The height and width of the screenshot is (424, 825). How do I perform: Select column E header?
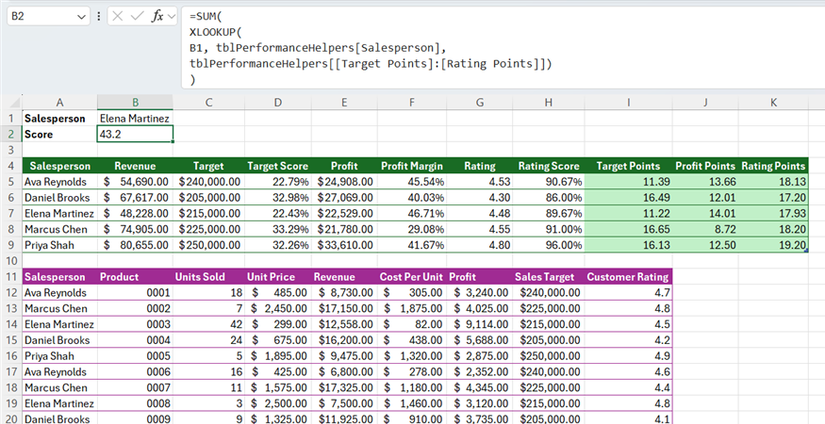[x=344, y=103]
